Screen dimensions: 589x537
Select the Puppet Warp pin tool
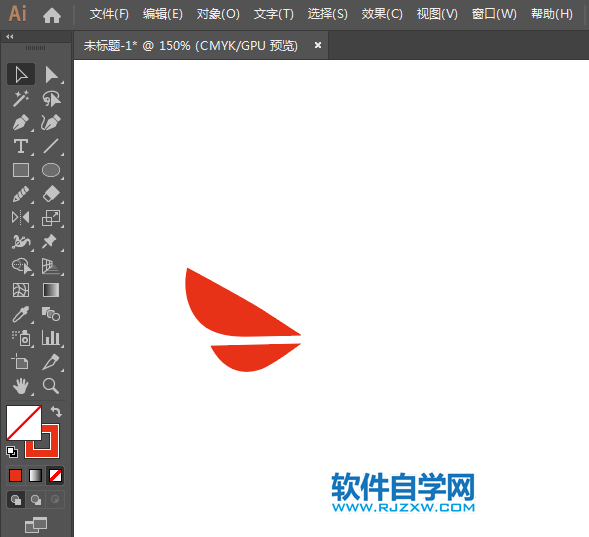click(x=51, y=242)
